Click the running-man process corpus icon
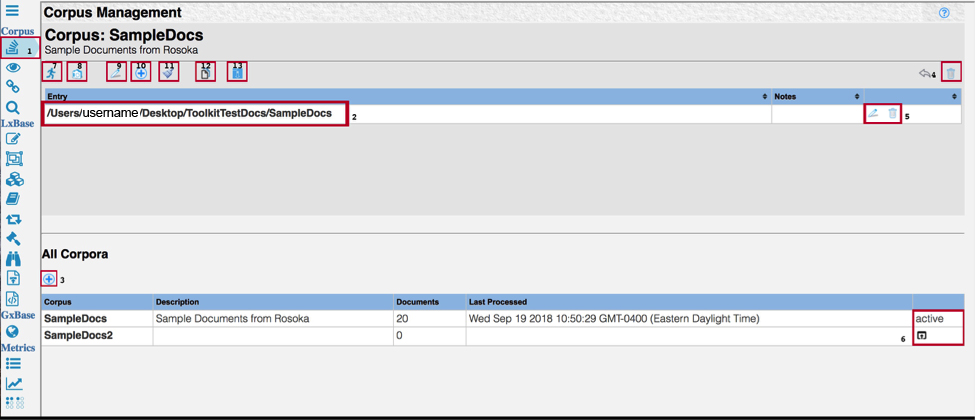The height and width of the screenshot is (420, 975). click(51, 73)
